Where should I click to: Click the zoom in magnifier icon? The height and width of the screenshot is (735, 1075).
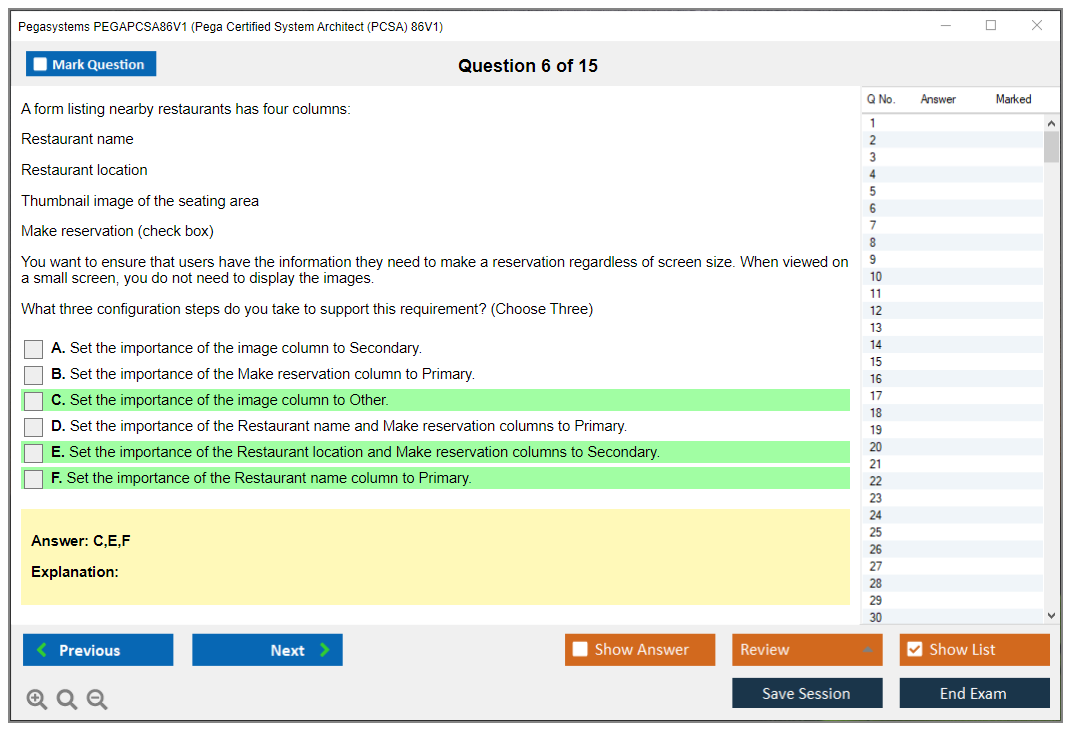point(37,700)
